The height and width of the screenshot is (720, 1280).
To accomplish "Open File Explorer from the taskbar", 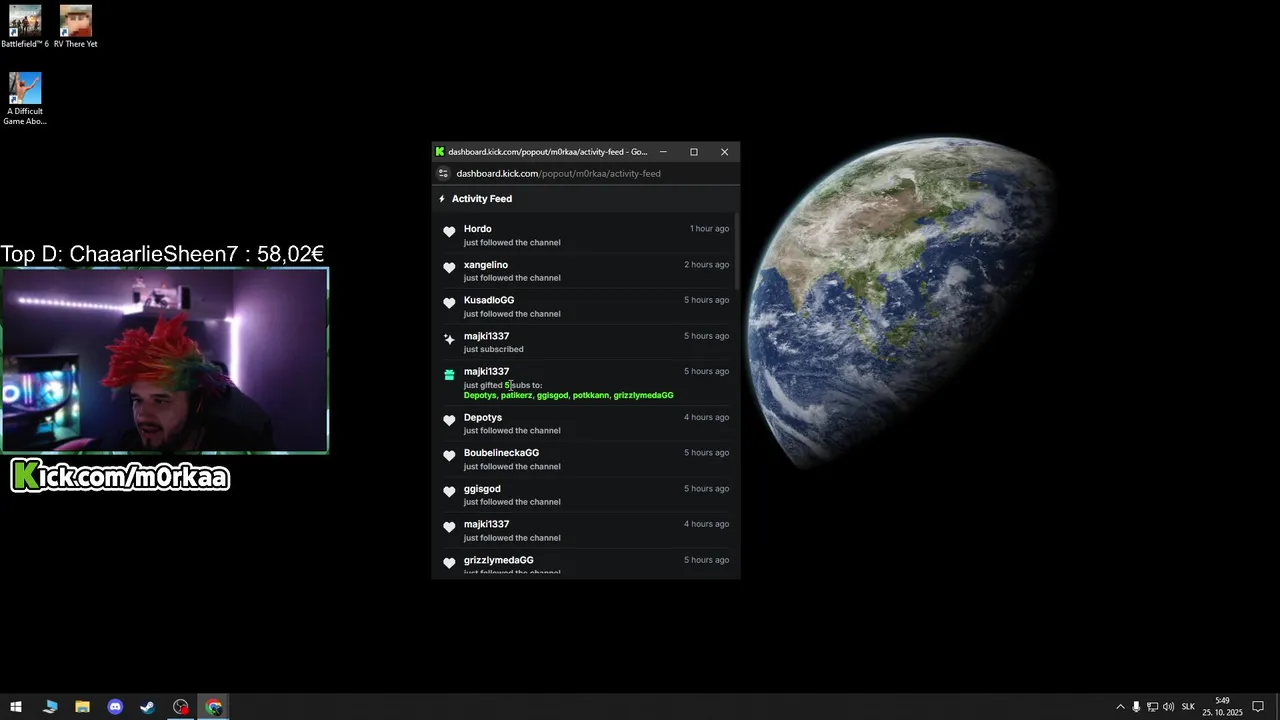I will click(x=82, y=707).
